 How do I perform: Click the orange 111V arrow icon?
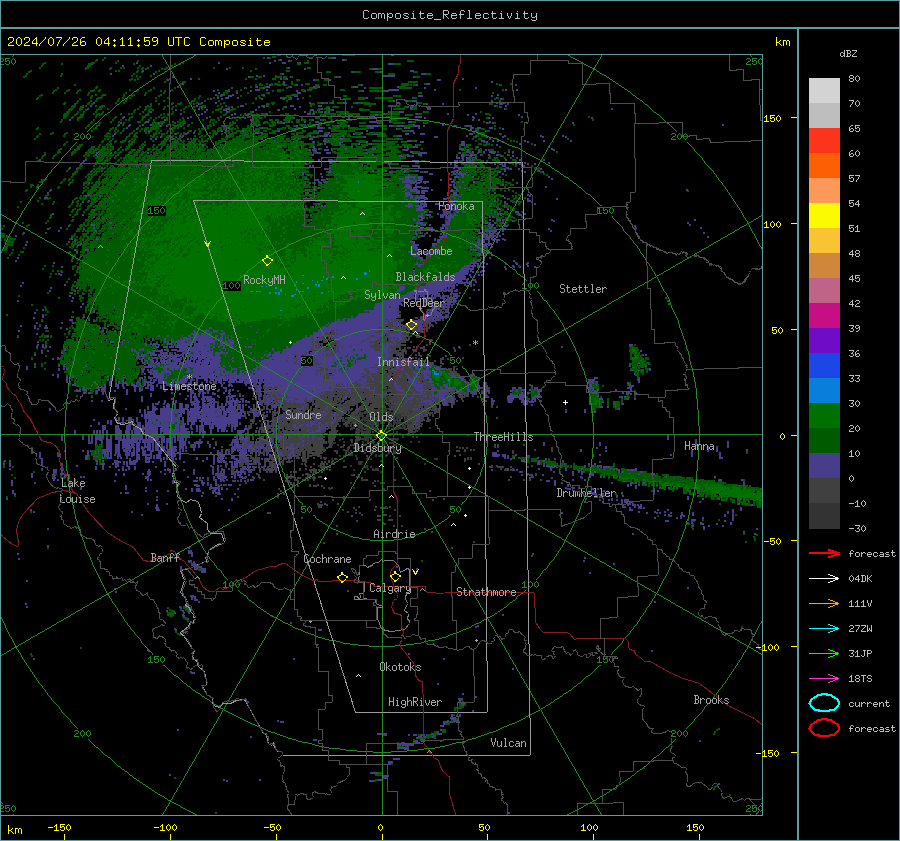pyautogui.click(x=824, y=603)
